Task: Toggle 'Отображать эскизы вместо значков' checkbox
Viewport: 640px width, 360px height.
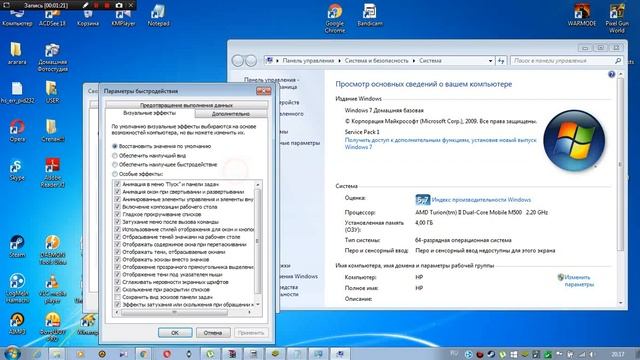Action: (x=118, y=259)
